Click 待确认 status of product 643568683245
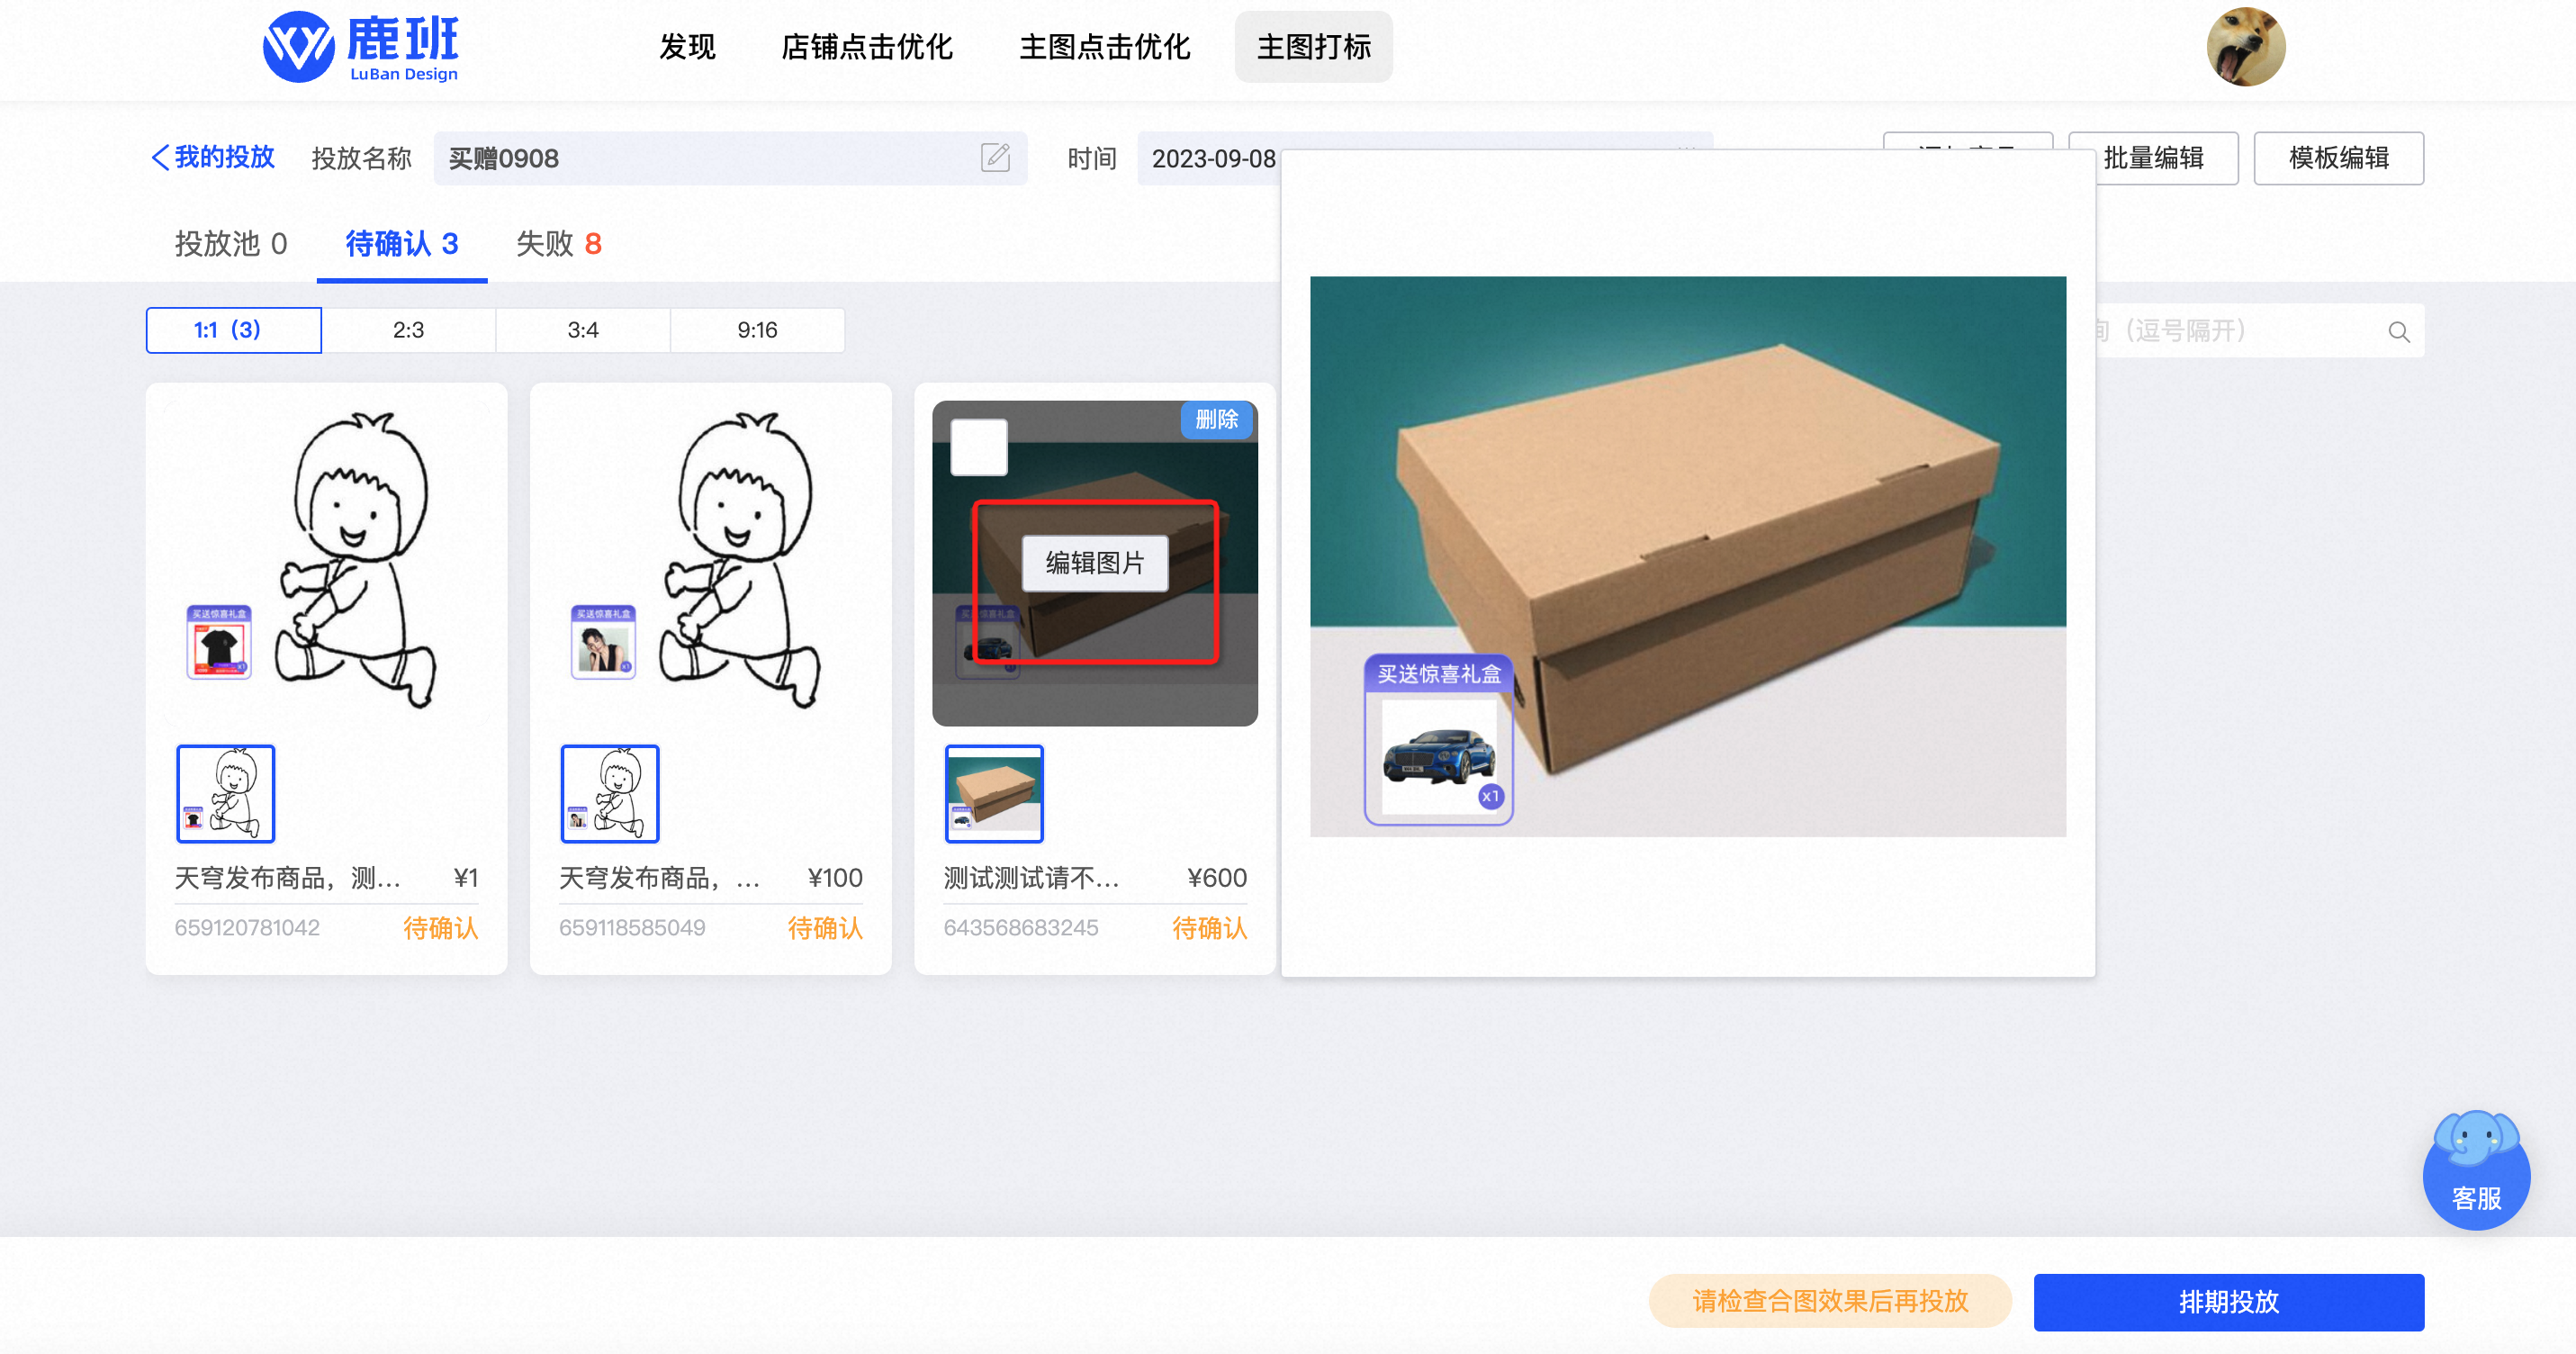The image size is (2576, 1354). coord(1209,928)
